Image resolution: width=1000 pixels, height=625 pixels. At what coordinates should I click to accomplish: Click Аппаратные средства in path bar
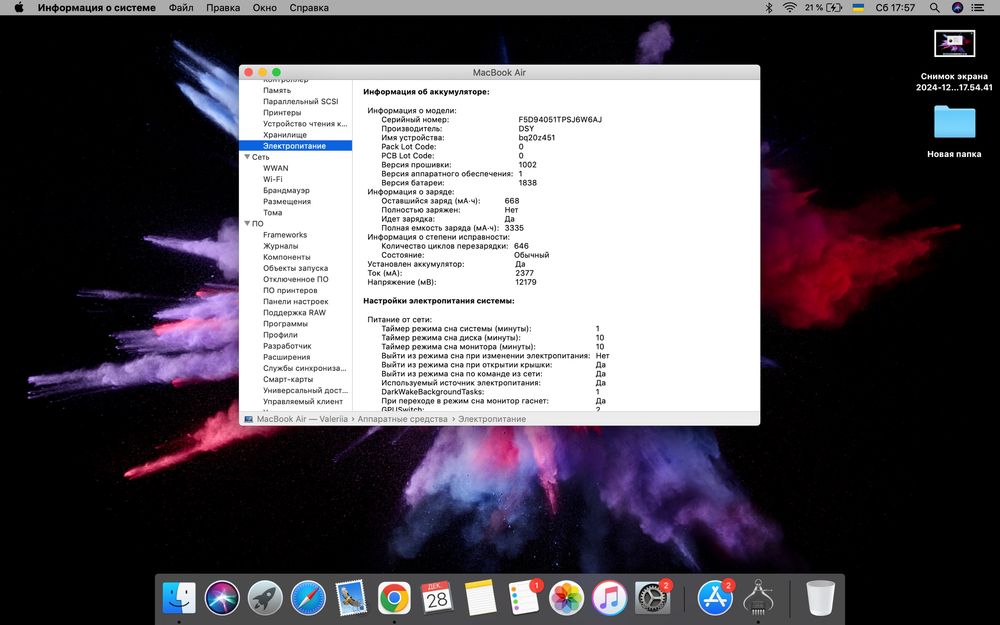tap(402, 419)
